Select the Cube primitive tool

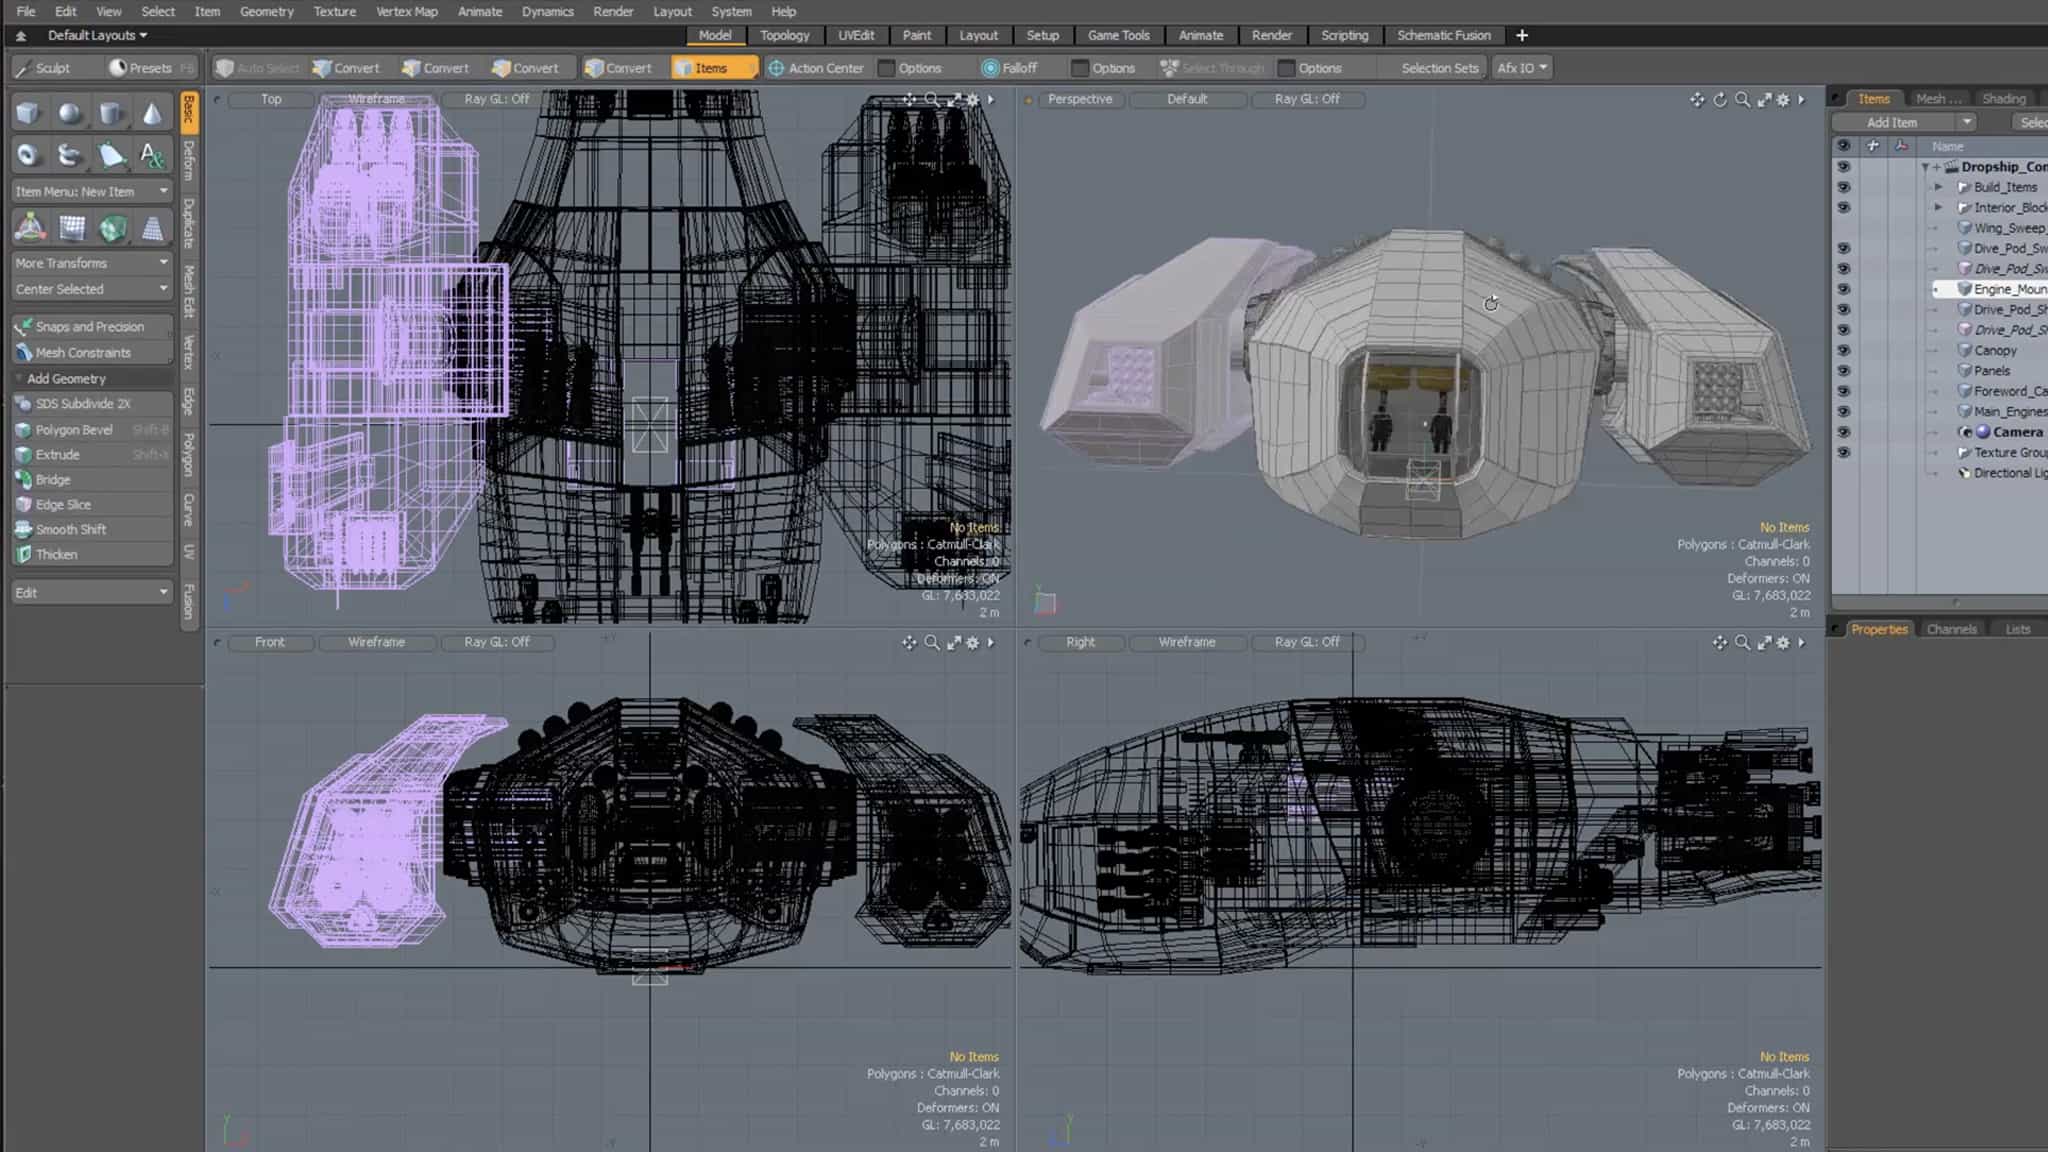(x=28, y=113)
